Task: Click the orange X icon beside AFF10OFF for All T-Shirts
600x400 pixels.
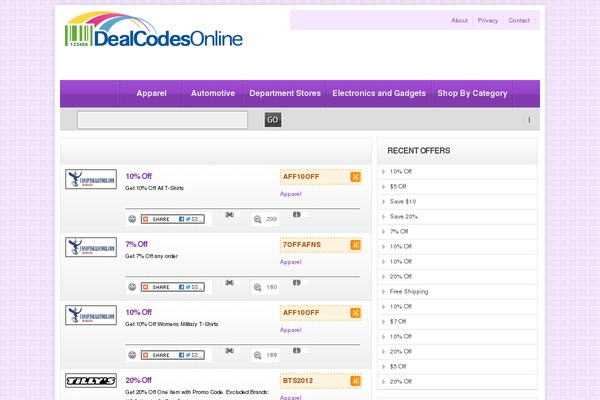Action: 355,177
